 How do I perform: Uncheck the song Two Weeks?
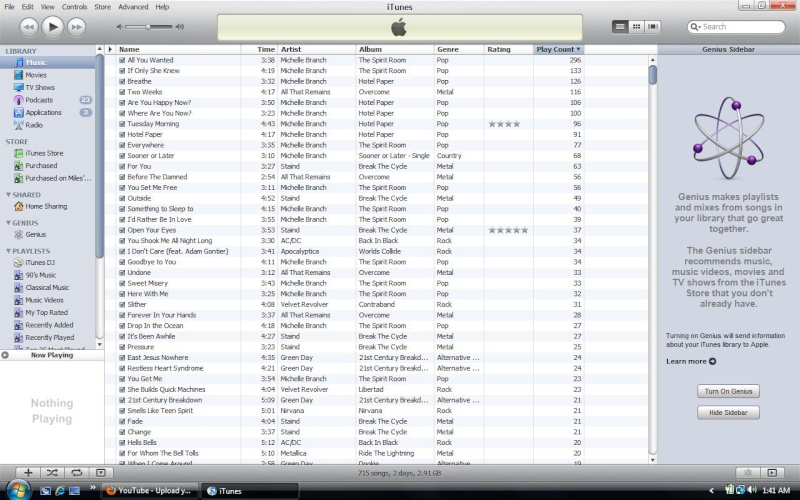coord(122,92)
